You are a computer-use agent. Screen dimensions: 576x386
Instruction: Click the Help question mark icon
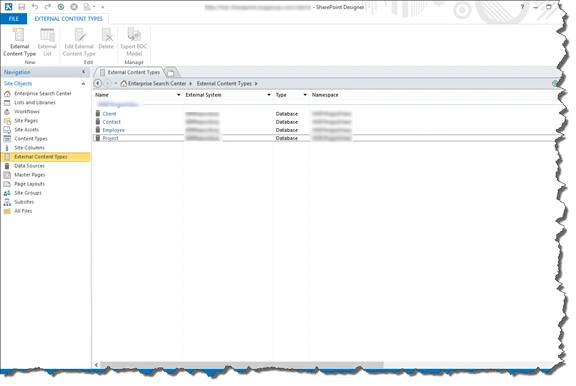tap(522, 7)
